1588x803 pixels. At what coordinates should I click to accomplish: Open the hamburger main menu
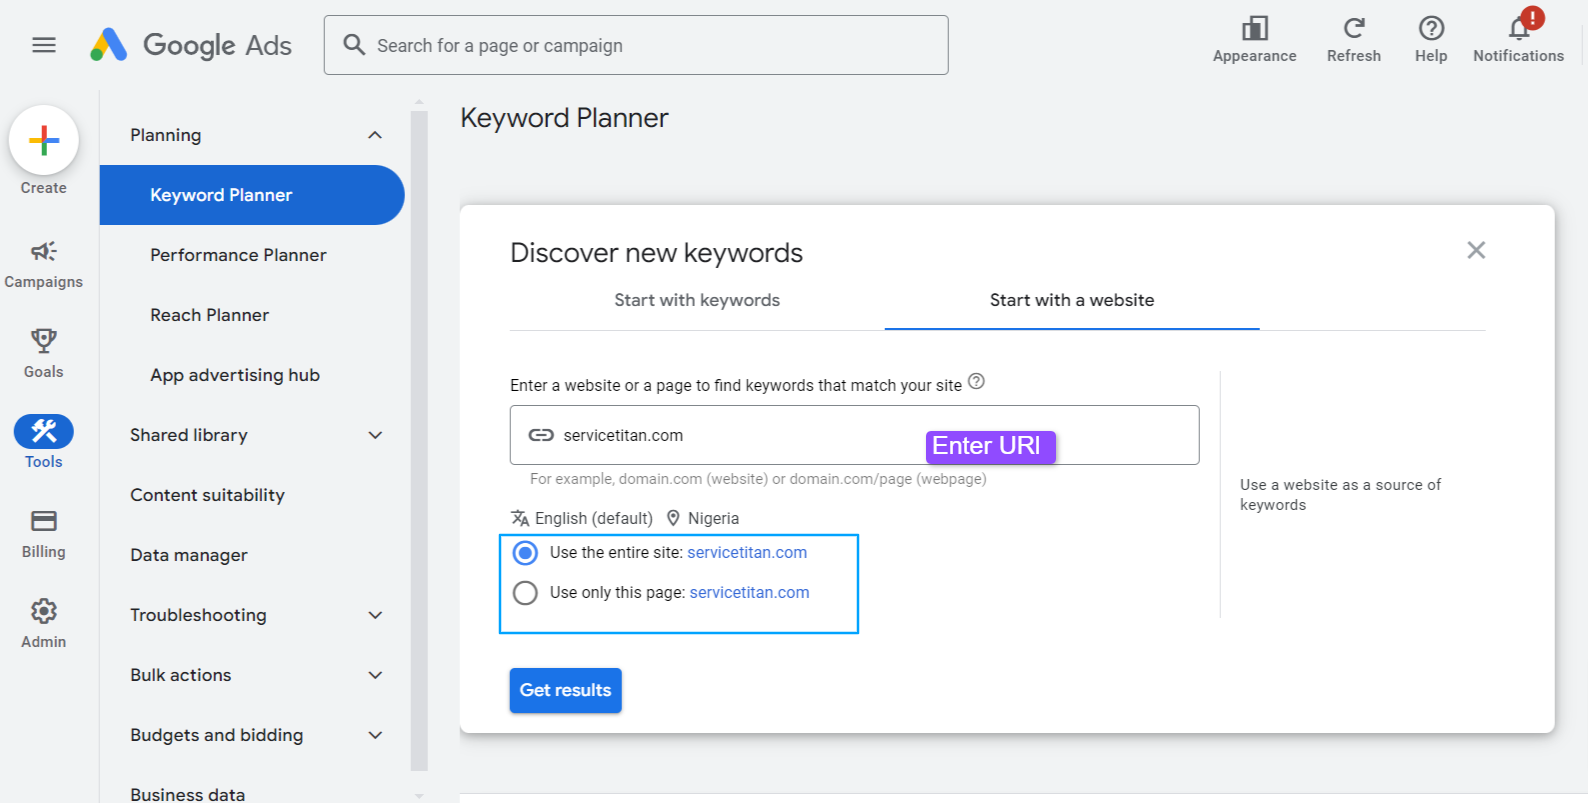(44, 45)
